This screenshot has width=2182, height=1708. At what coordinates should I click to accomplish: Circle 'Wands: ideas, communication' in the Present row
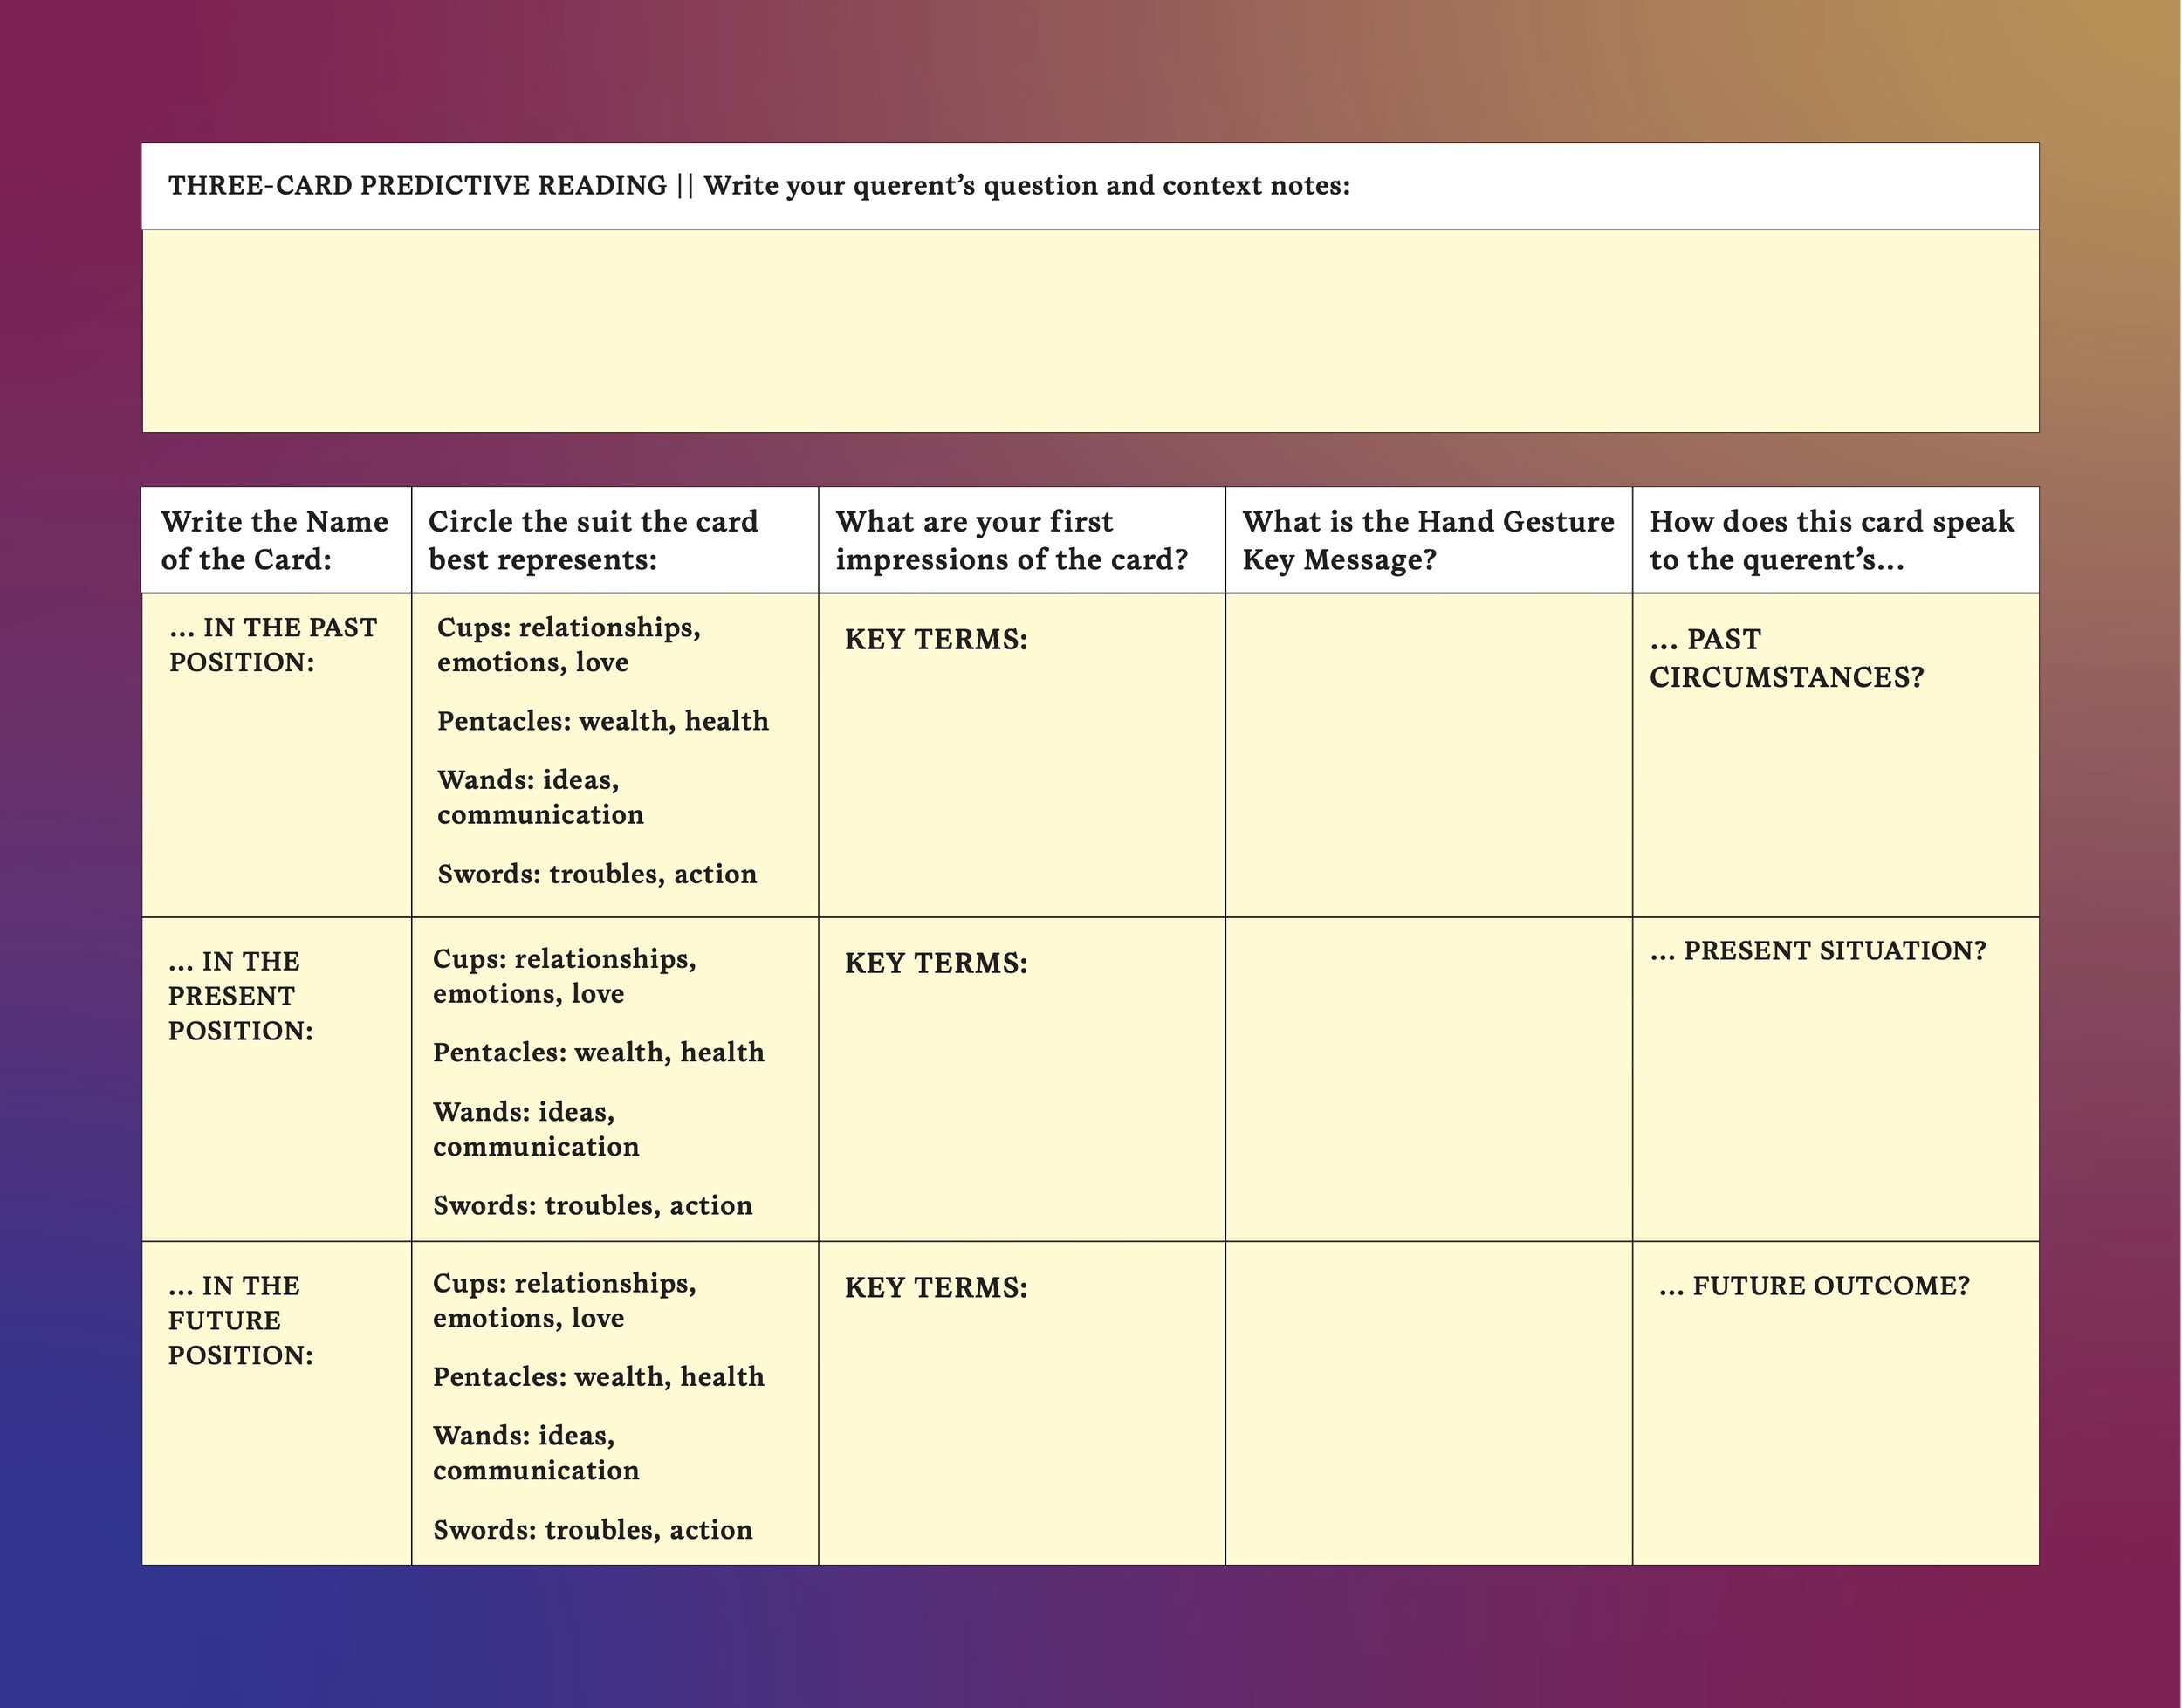coord(536,1129)
